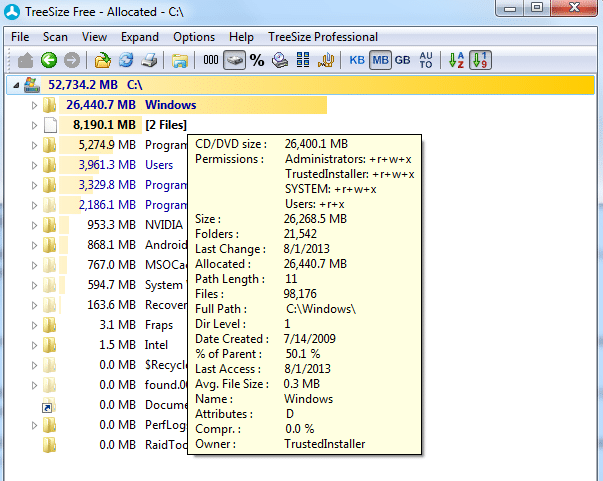Click the folder icon beside Users
603x481 pixels.
tap(50, 165)
